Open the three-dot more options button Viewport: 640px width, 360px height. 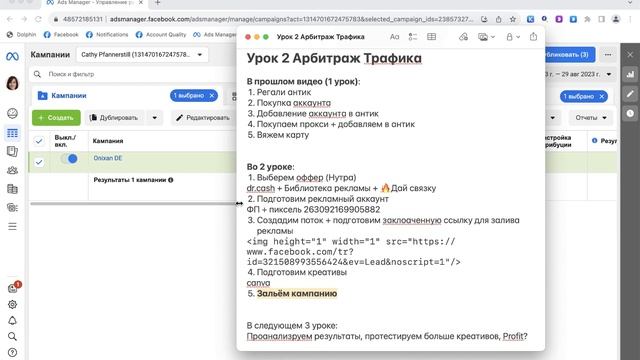tap(608, 54)
